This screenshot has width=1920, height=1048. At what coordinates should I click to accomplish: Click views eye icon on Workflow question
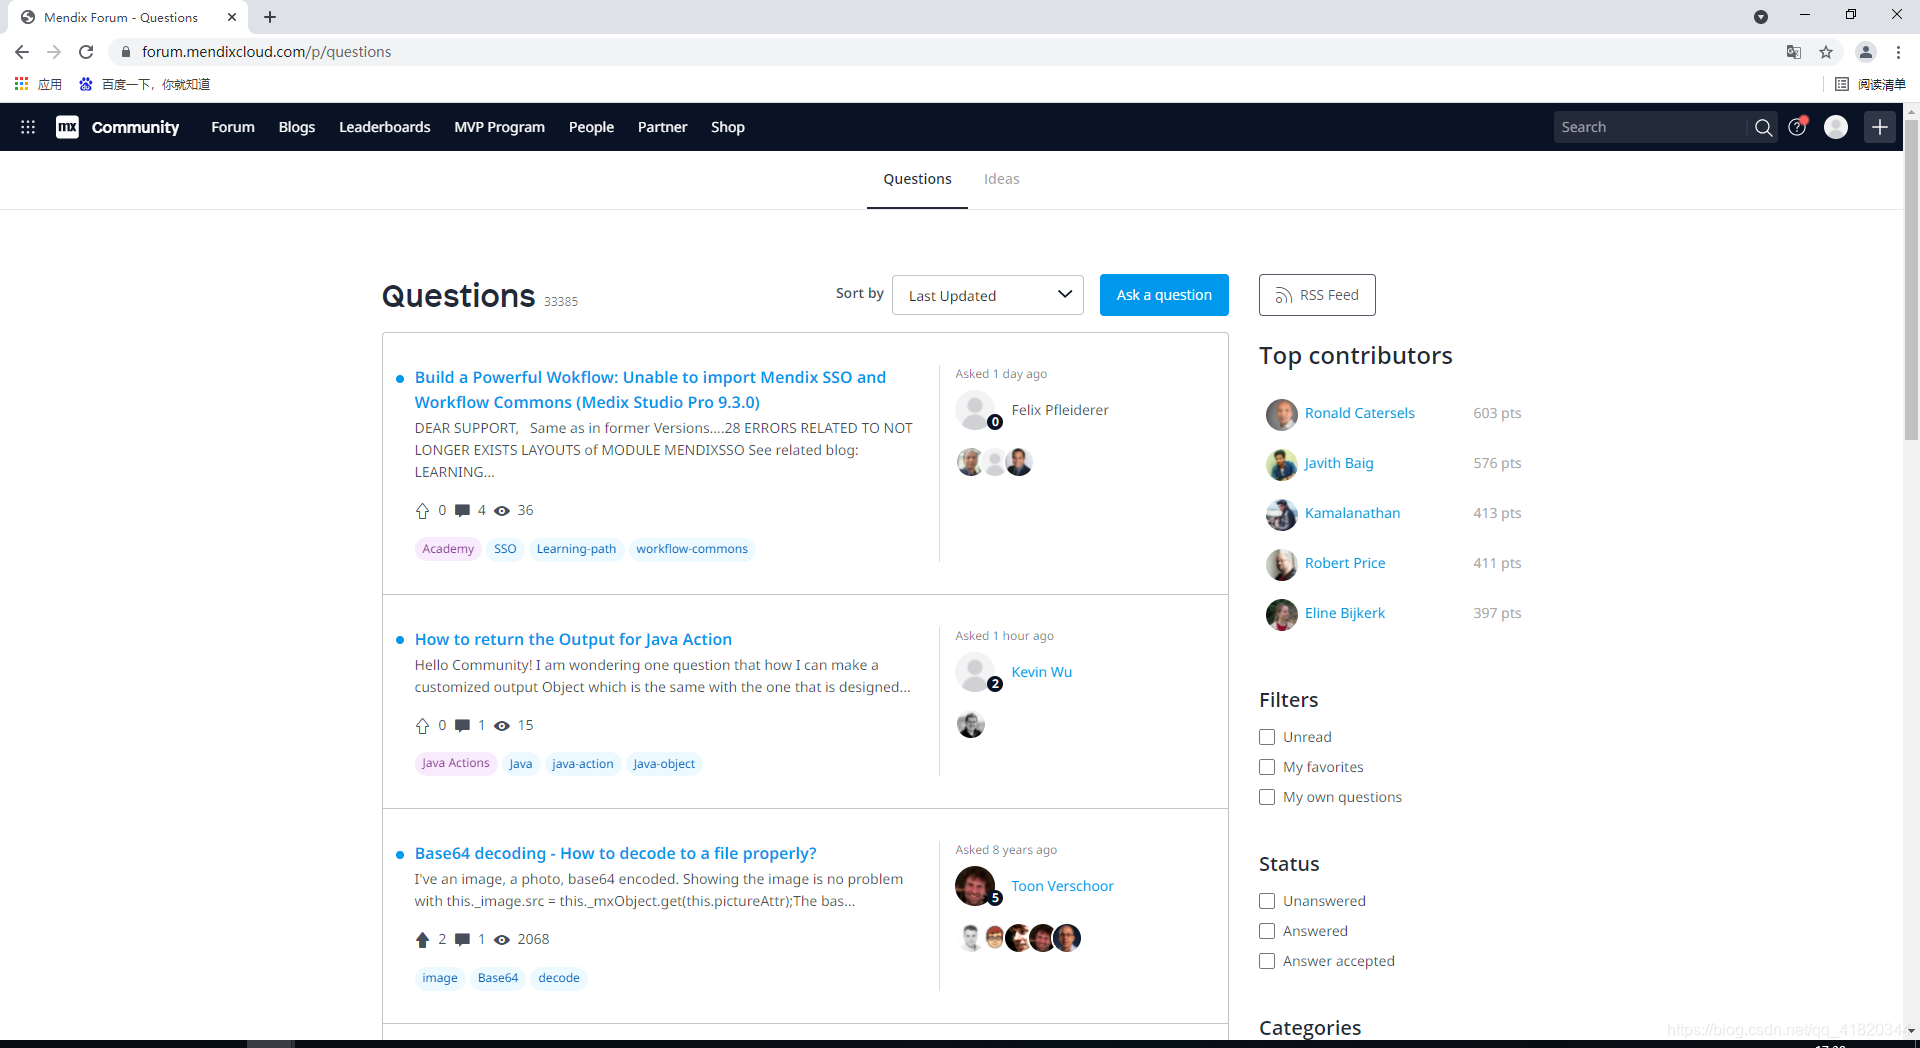[502, 511]
